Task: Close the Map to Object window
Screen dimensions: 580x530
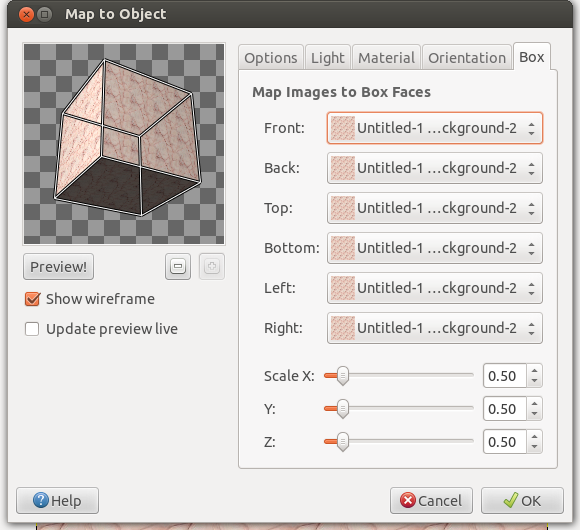Action: (26, 15)
